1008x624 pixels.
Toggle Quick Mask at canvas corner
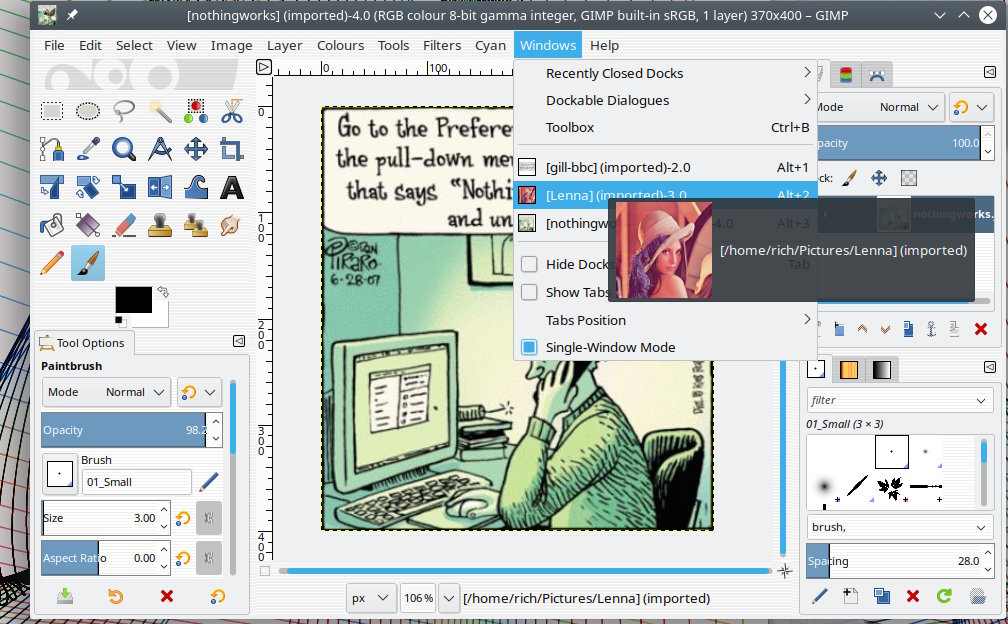click(x=265, y=571)
